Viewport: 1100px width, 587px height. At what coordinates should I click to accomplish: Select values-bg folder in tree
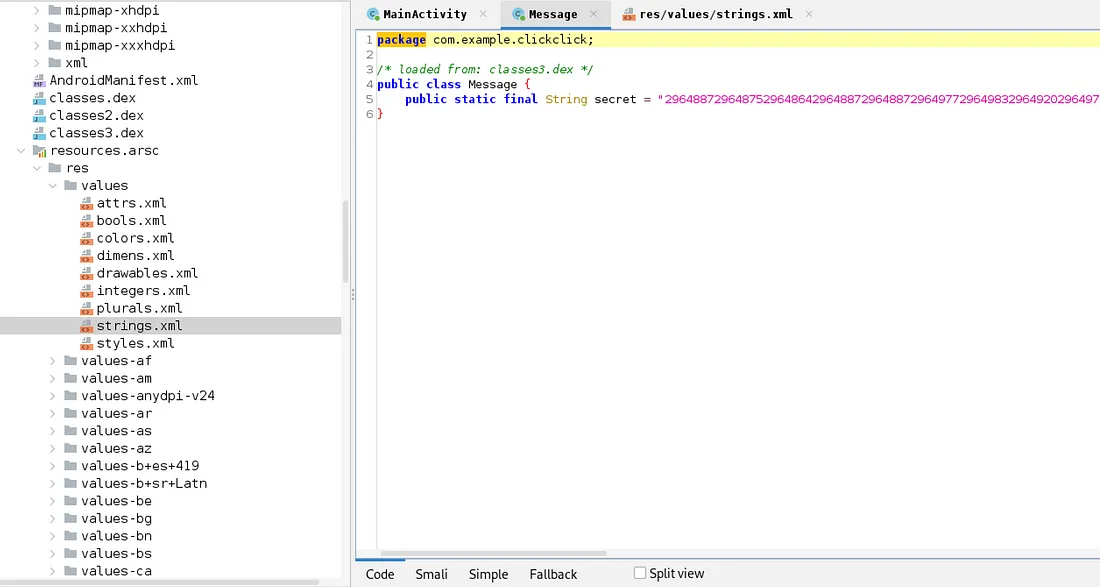click(116, 519)
